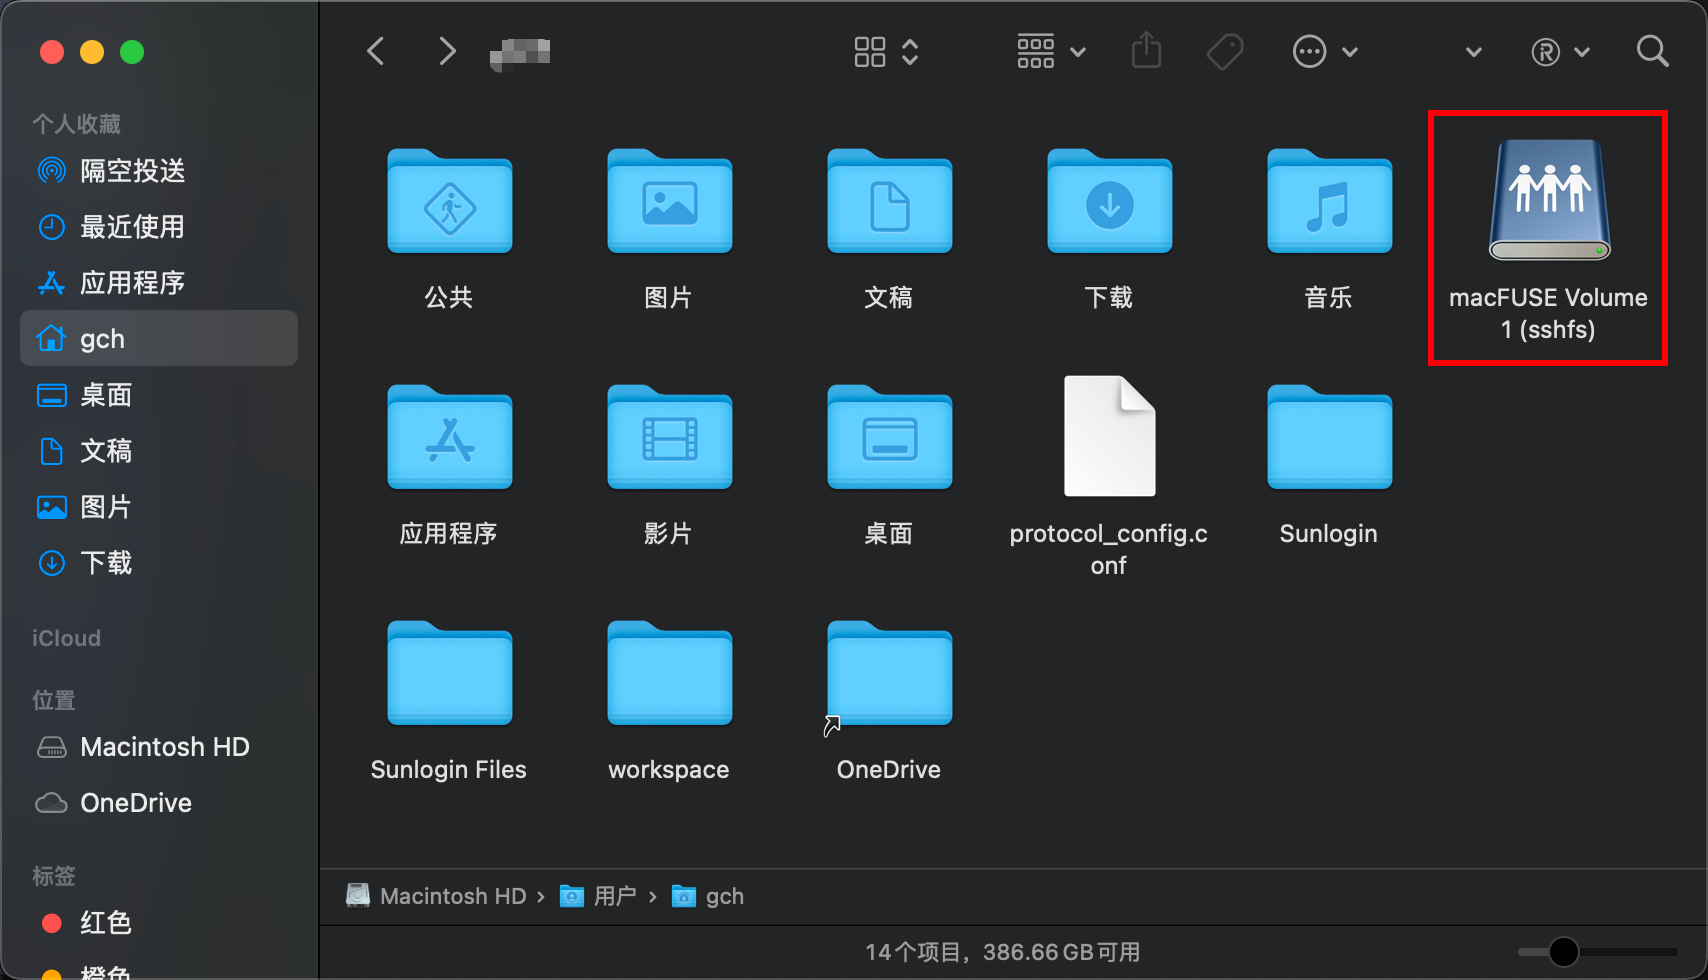Select the protocol_config.conf file
The image size is (1708, 980).
point(1109,438)
